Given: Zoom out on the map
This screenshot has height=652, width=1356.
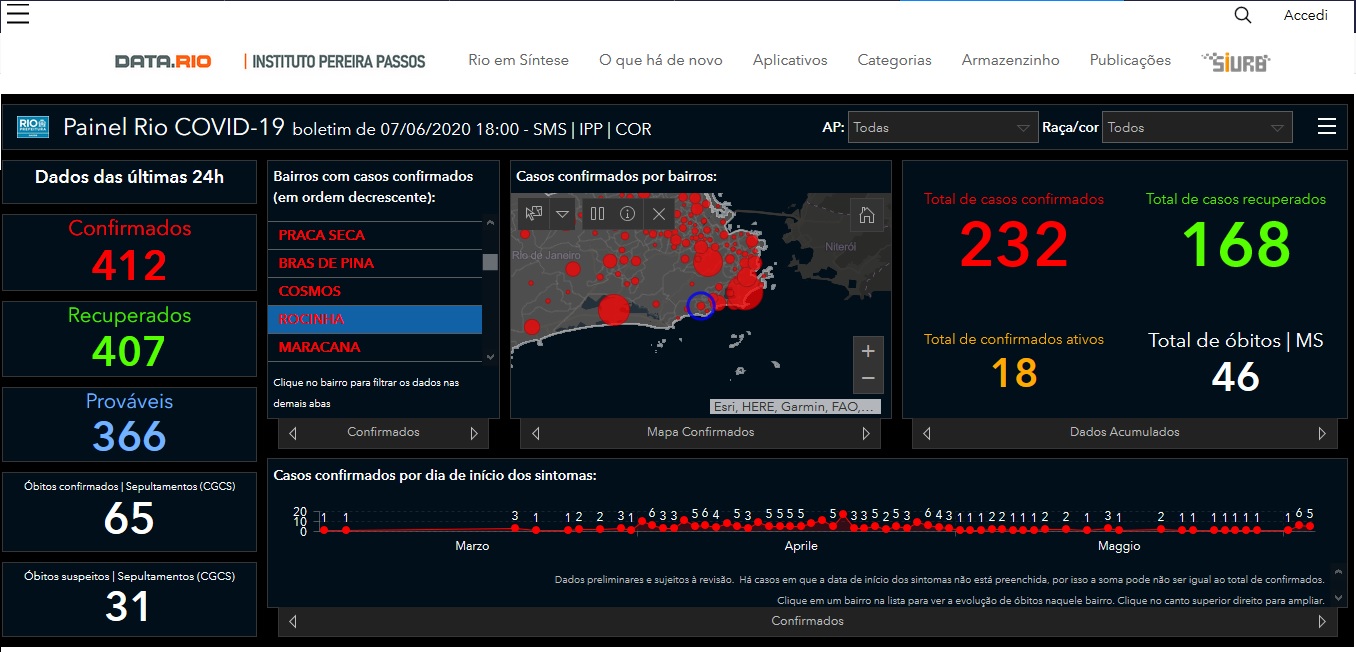Looking at the screenshot, I should click(868, 378).
